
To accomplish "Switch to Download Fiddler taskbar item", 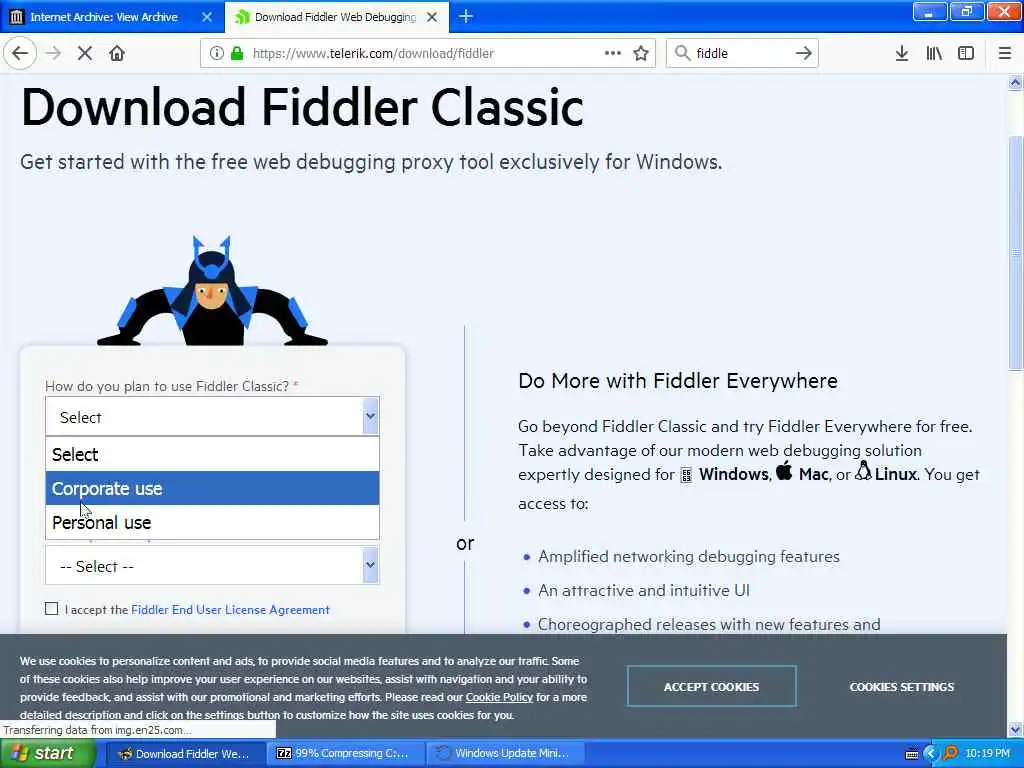I will [185, 753].
